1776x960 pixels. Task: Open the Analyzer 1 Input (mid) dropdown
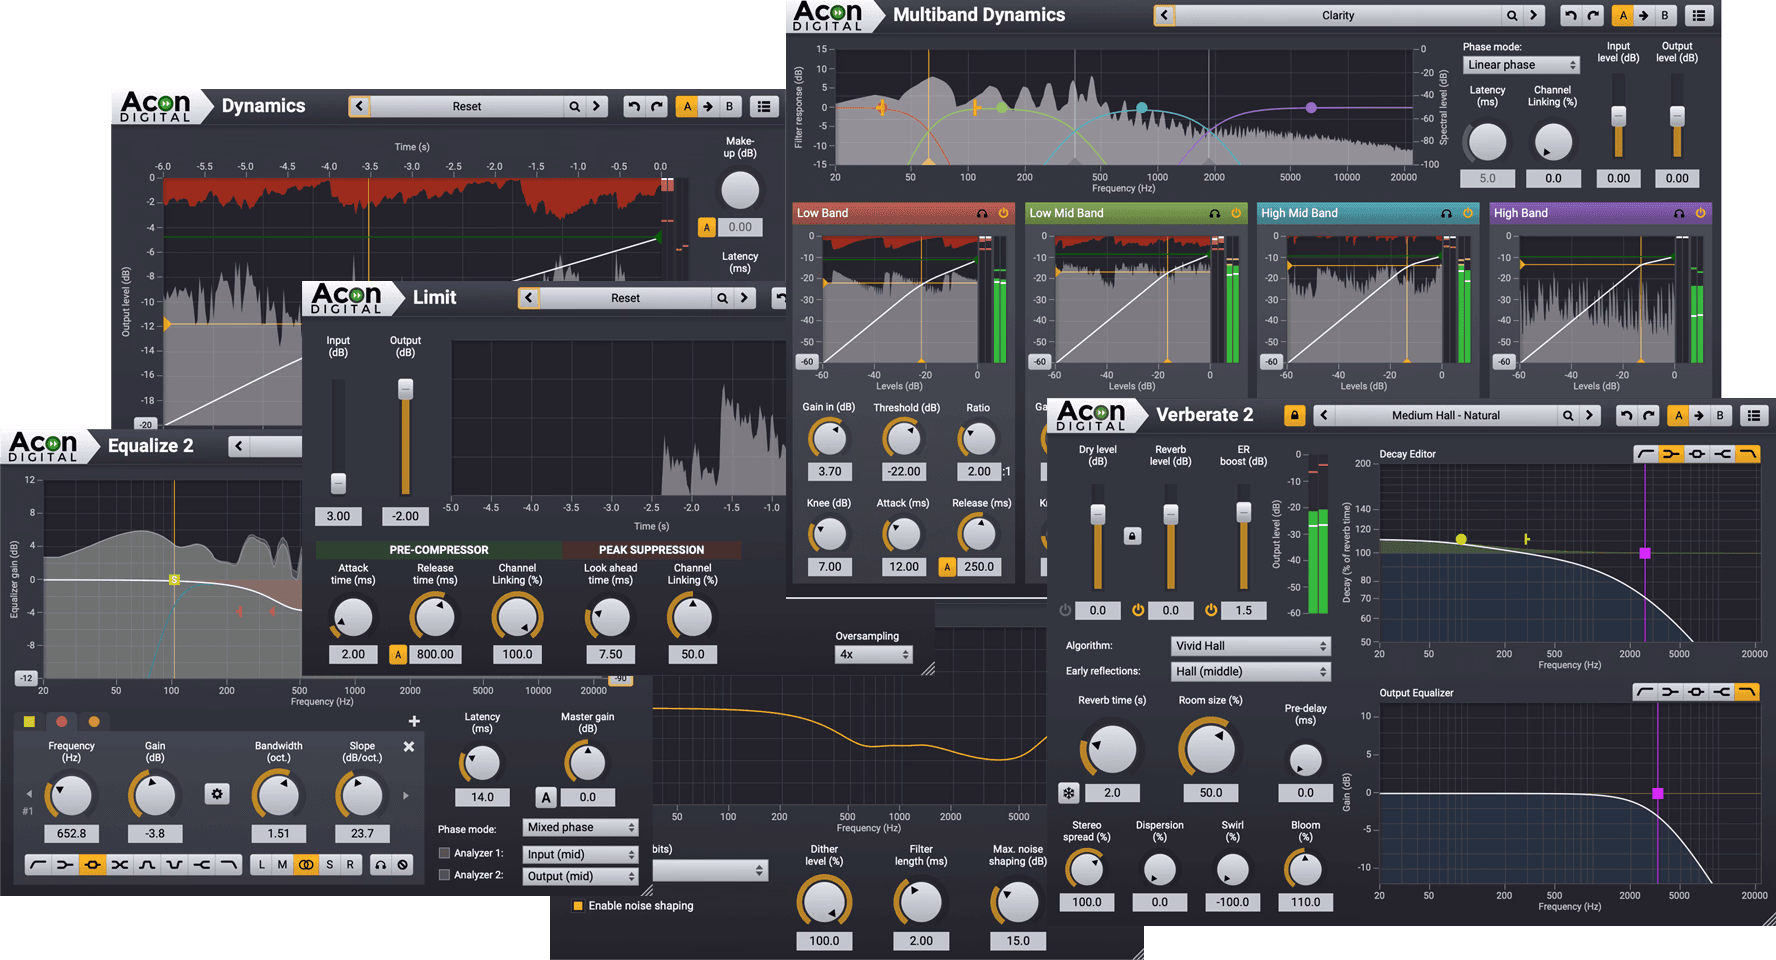click(581, 855)
